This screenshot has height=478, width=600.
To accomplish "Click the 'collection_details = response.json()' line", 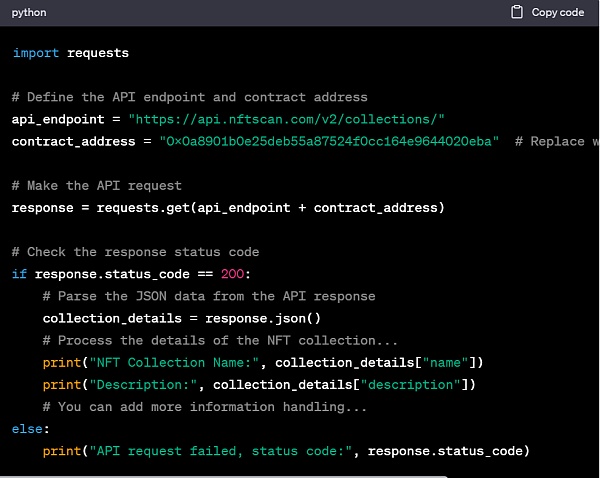I will 182,318.
